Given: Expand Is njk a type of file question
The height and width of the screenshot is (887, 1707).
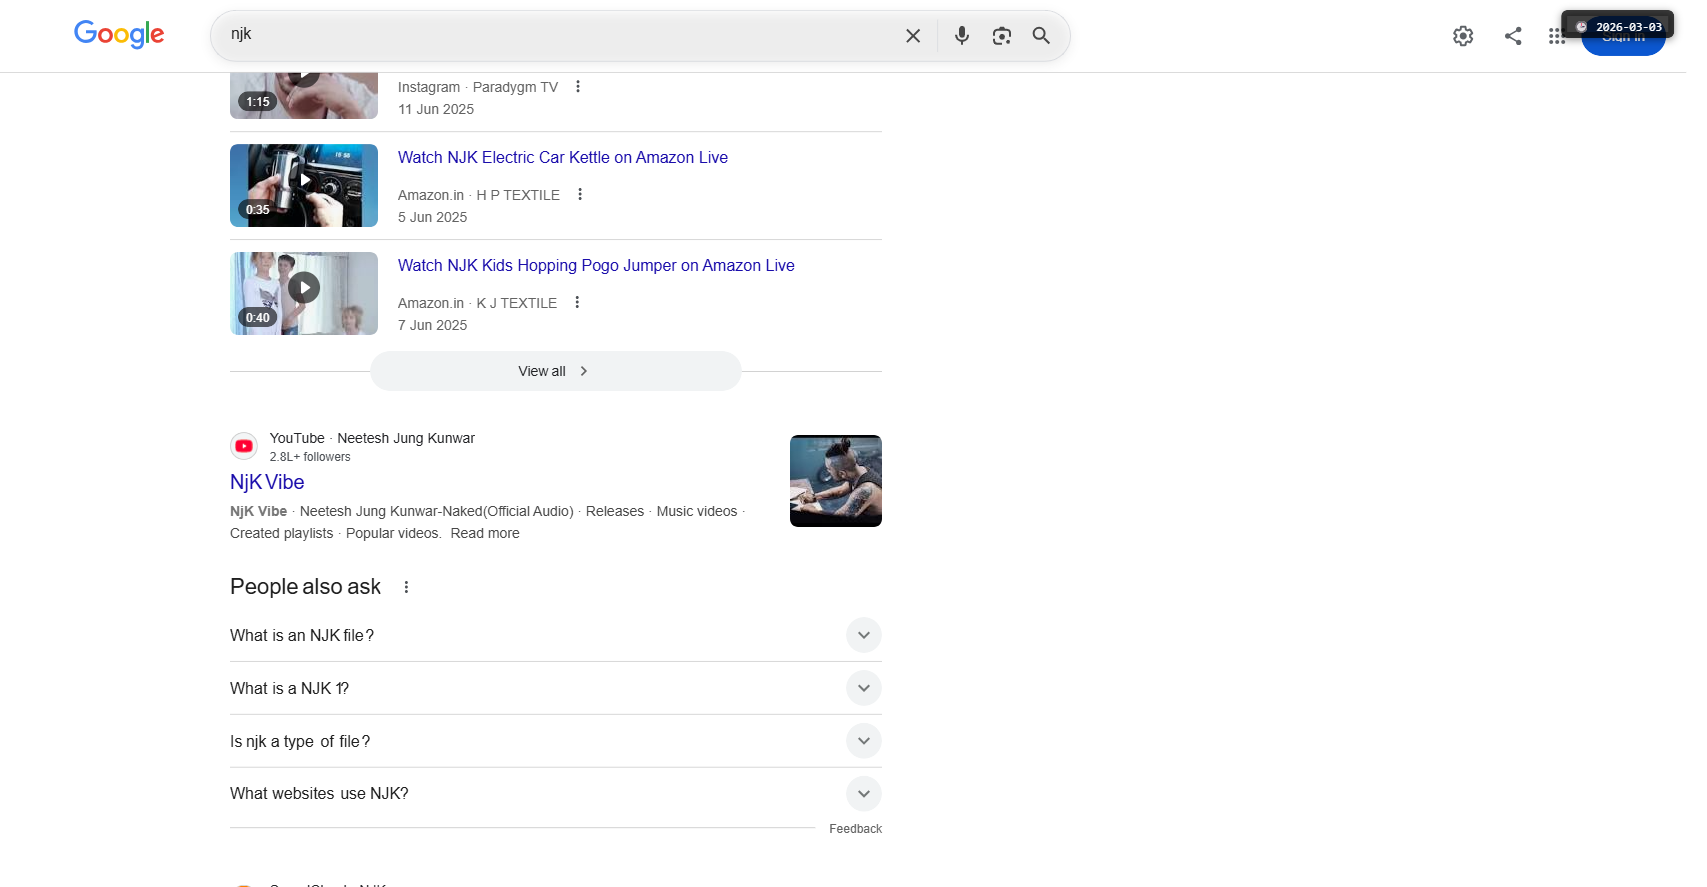Looking at the screenshot, I should pos(556,741).
